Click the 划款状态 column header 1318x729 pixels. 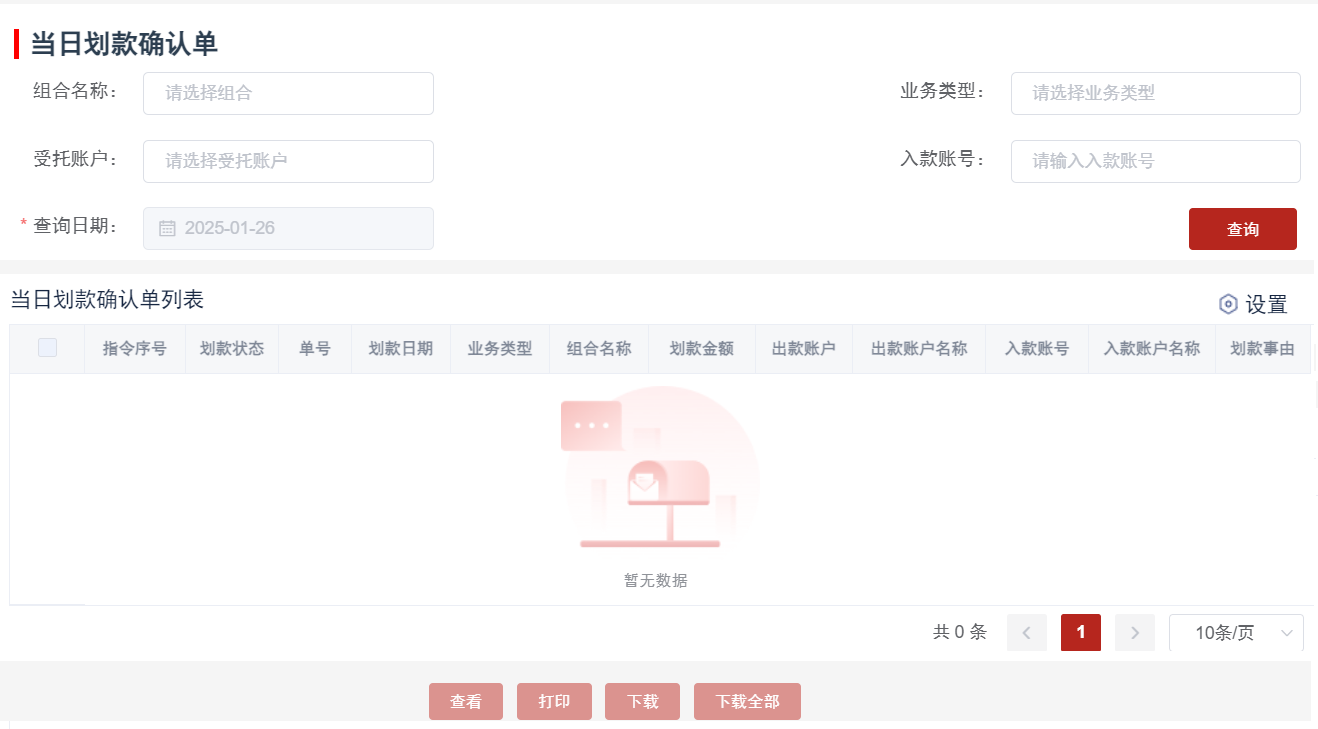point(231,349)
